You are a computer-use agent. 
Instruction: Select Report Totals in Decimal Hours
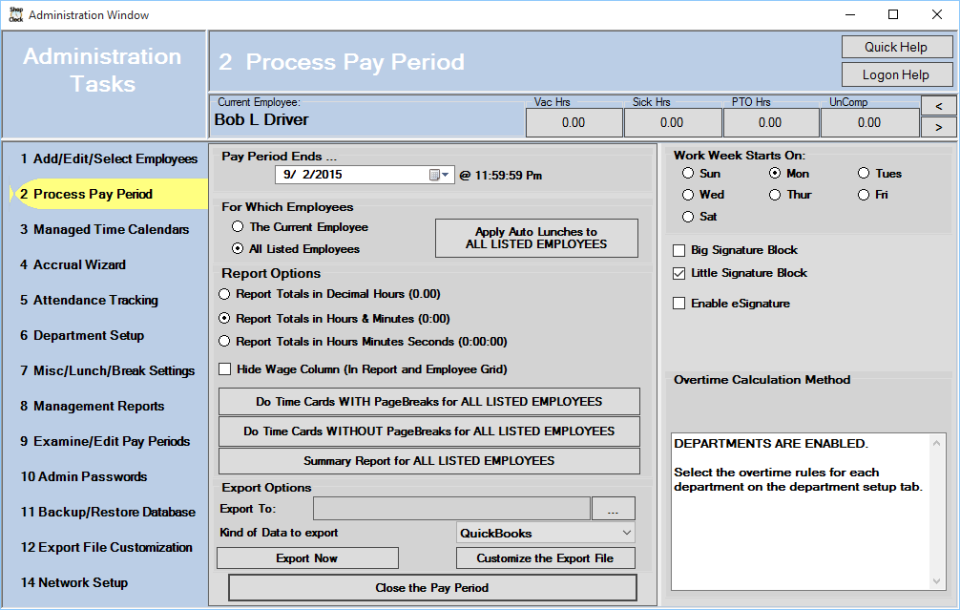[223, 293]
